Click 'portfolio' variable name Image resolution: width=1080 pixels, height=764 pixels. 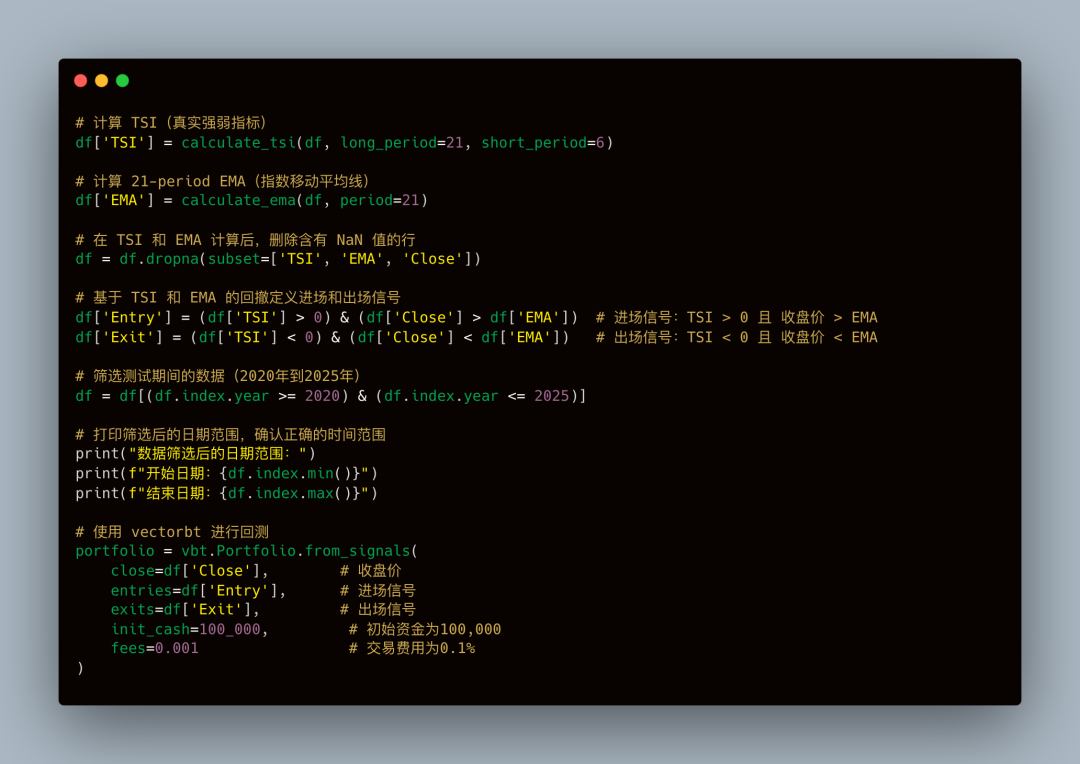(x=115, y=551)
